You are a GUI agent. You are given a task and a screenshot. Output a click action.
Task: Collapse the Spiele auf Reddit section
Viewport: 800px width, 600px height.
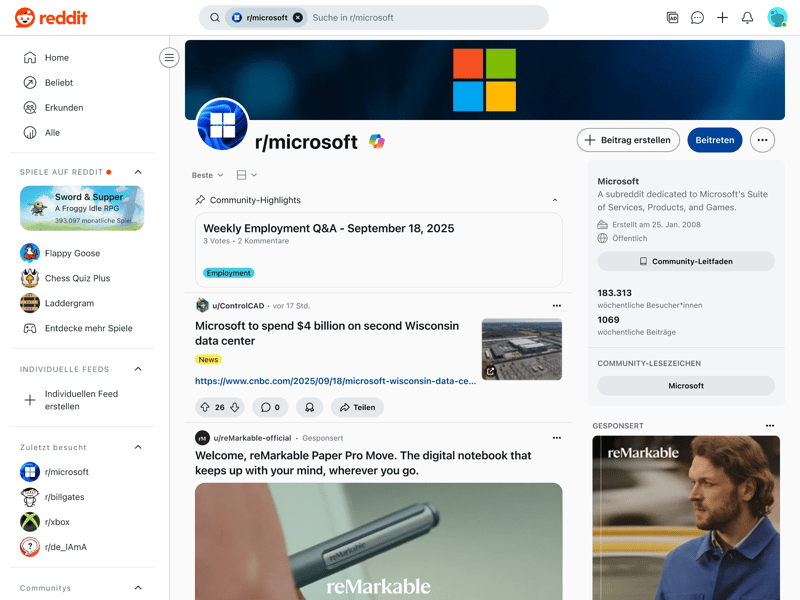[x=138, y=172]
